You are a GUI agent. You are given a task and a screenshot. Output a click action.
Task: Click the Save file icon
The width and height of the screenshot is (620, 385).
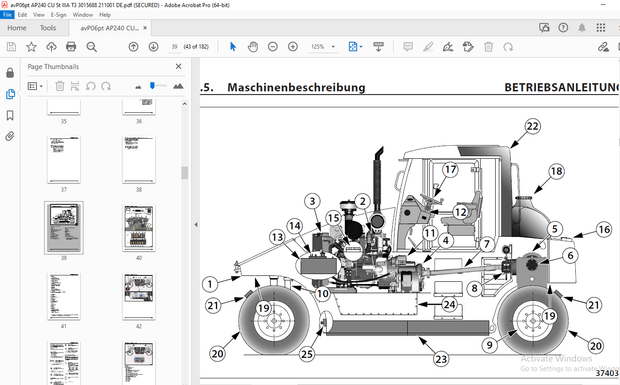[11, 47]
